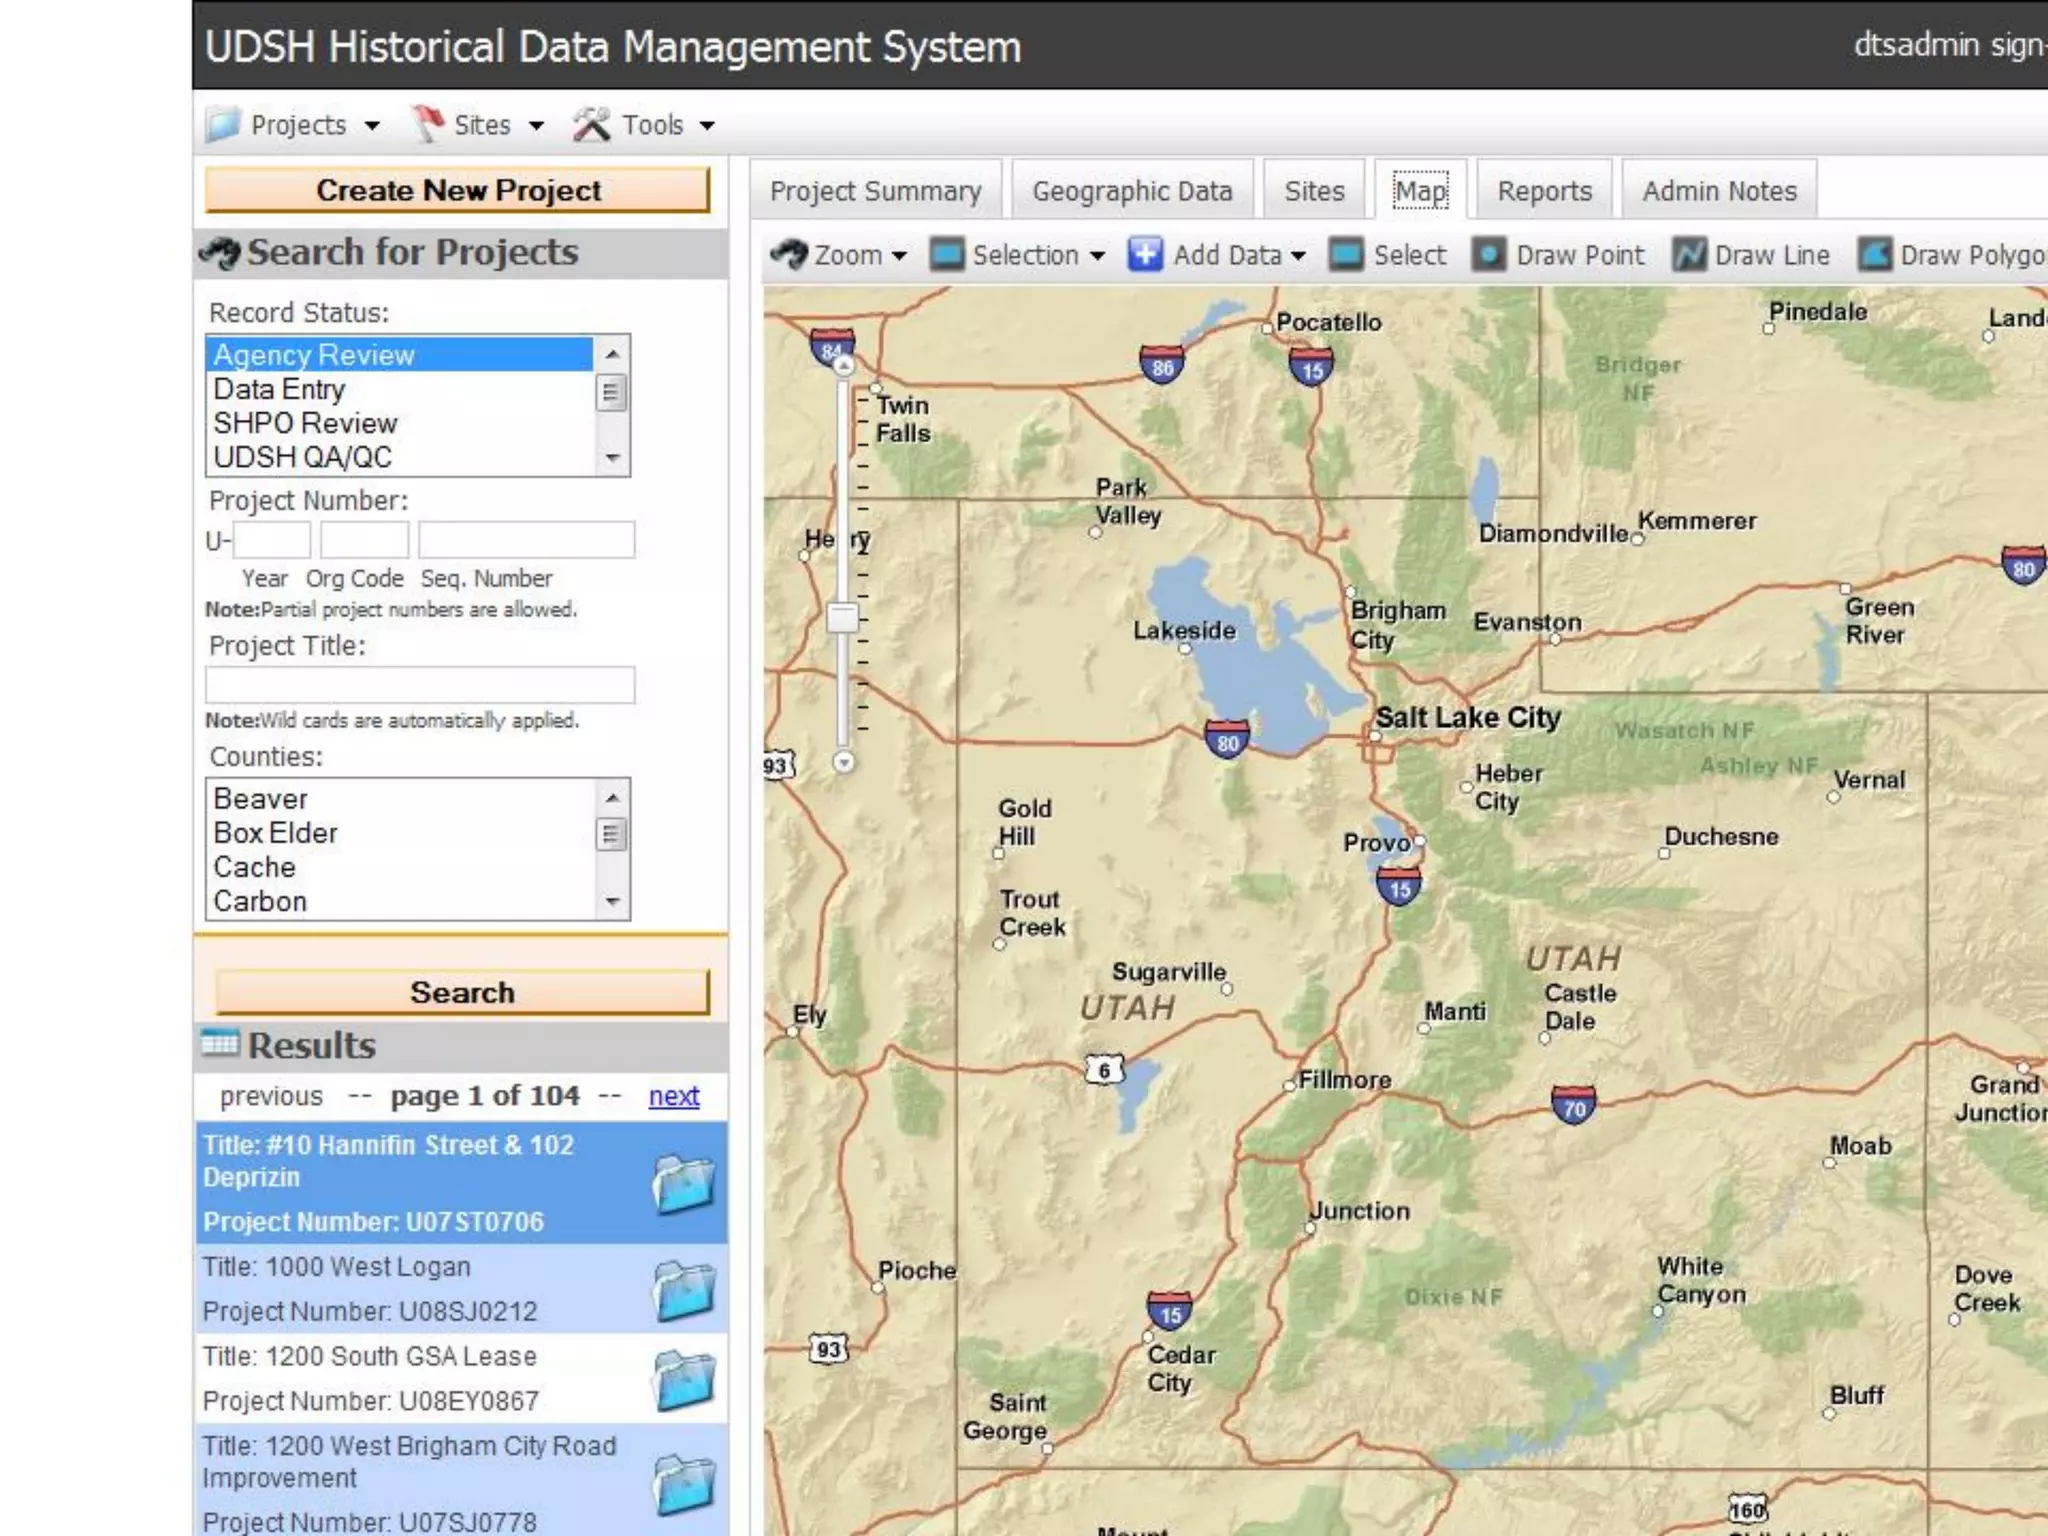Click the Select map tool icon
The image size is (2048, 1536).
coord(1347,255)
